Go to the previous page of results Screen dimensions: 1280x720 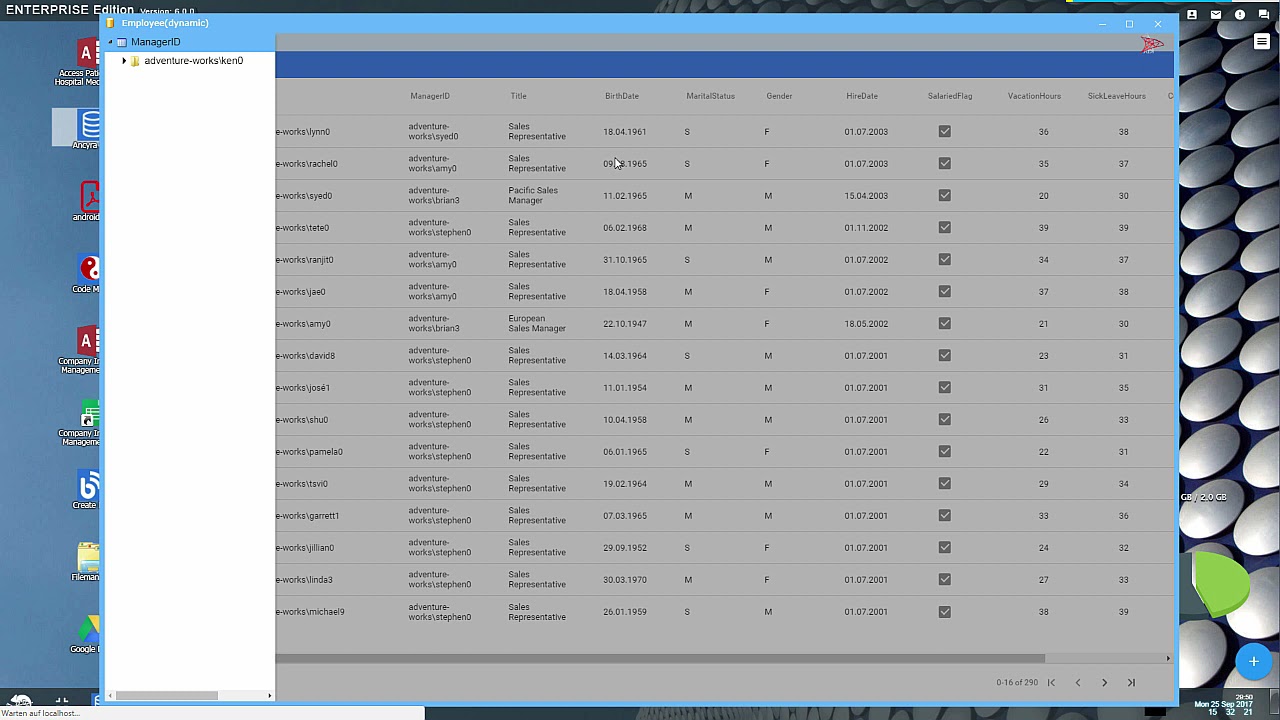point(1078,682)
